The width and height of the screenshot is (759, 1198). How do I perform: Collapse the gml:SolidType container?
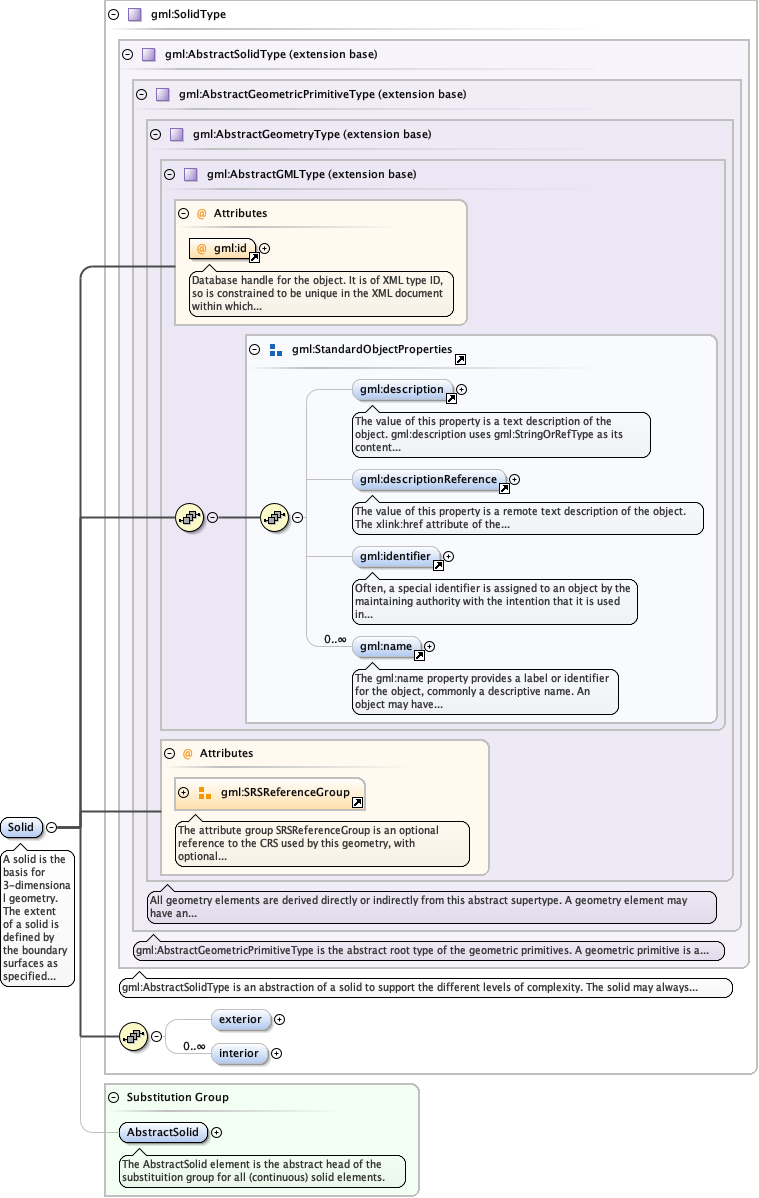(x=113, y=15)
